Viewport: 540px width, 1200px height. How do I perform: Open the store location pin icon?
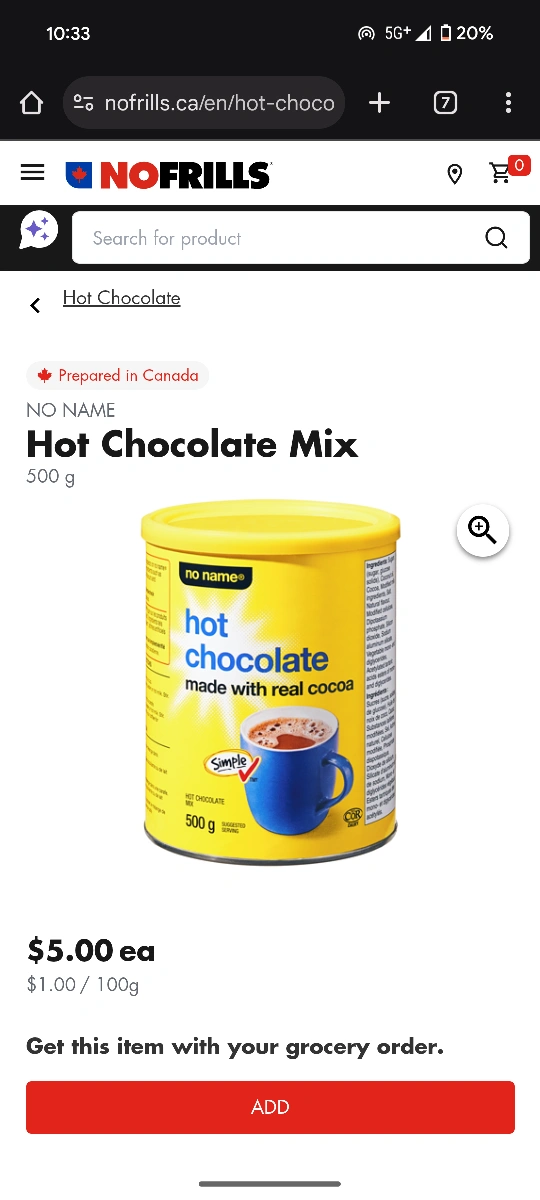tap(454, 175)
